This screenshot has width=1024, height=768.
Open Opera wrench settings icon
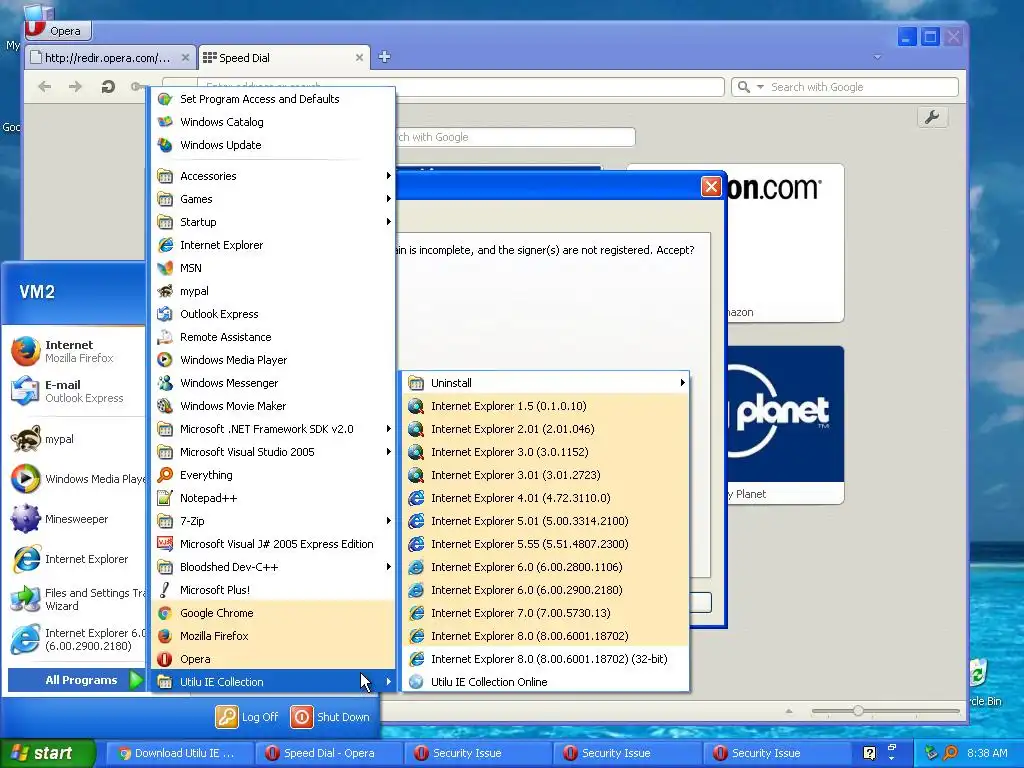pos(932,118)
